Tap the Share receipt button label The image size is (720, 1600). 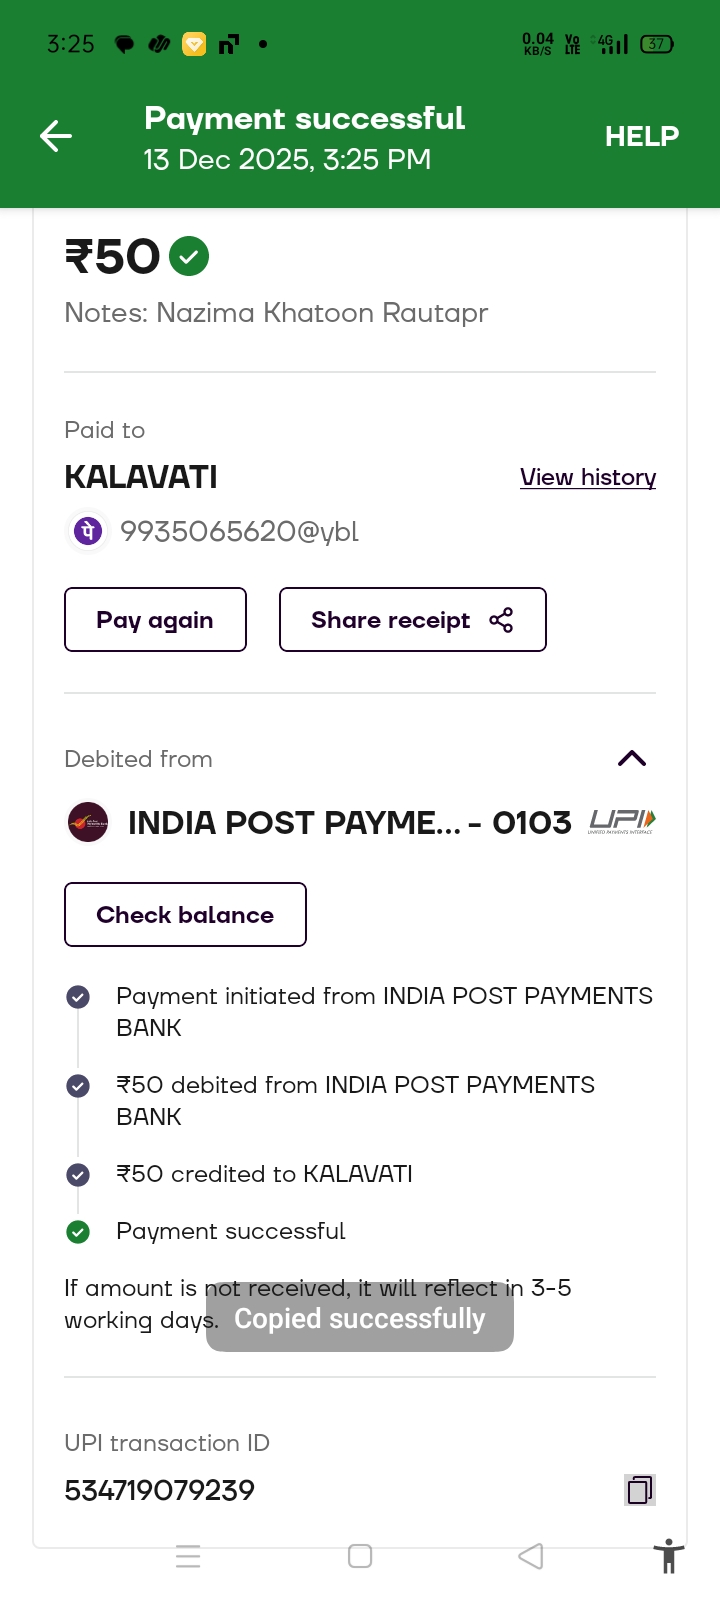[x=390, y=620]
